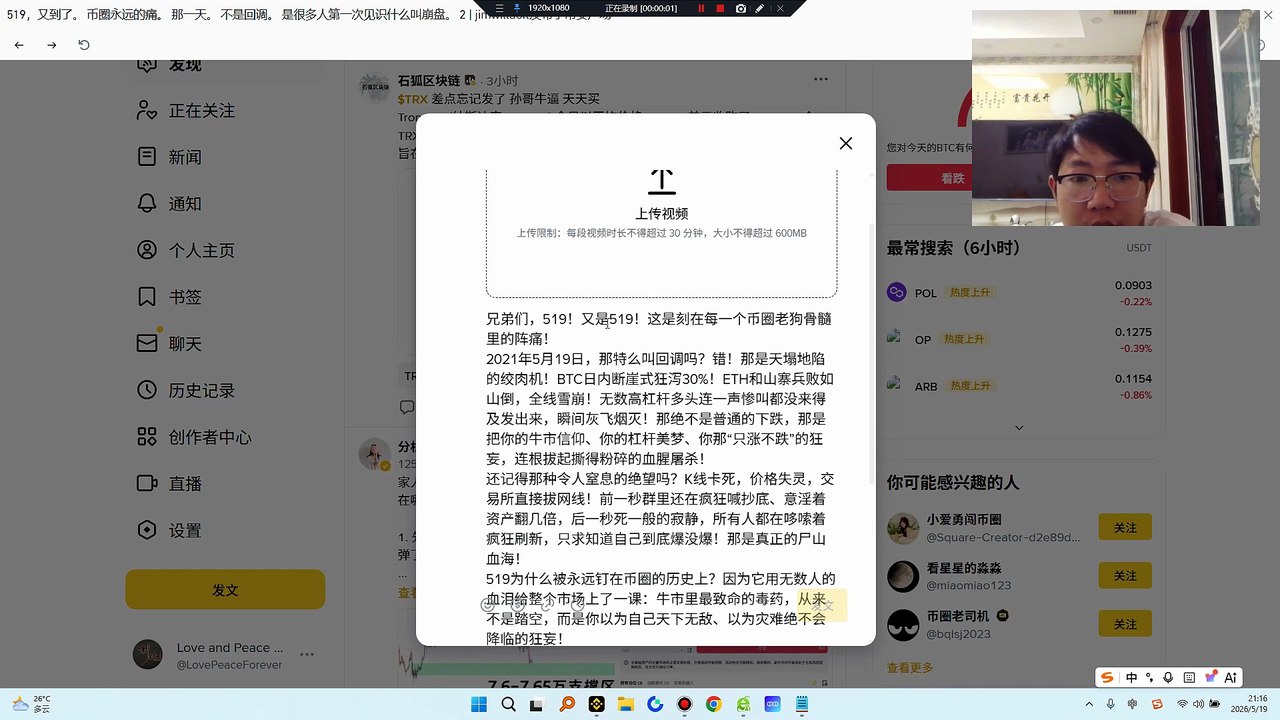The image size is (1280, 720).
Task: Click the bookmark icon beside 书签
Action: [147, 297]
